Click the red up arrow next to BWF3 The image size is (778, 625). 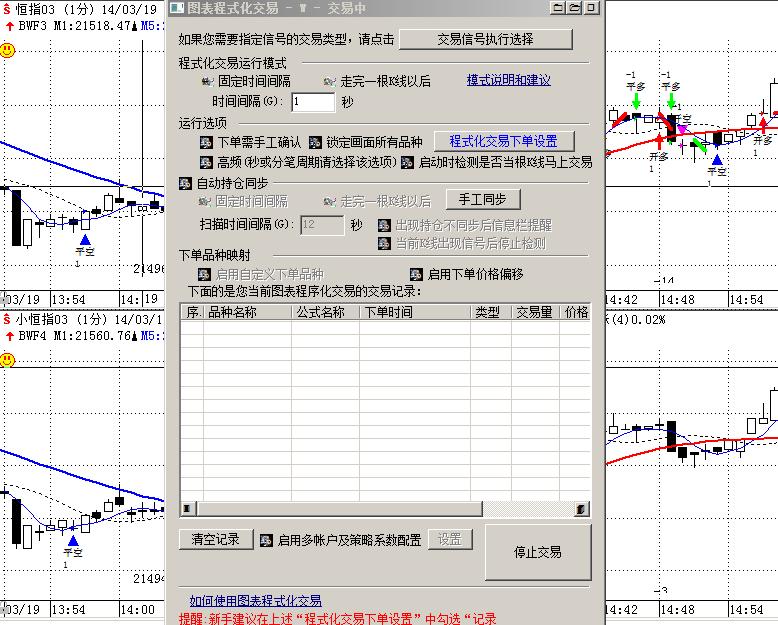point(9,25)
